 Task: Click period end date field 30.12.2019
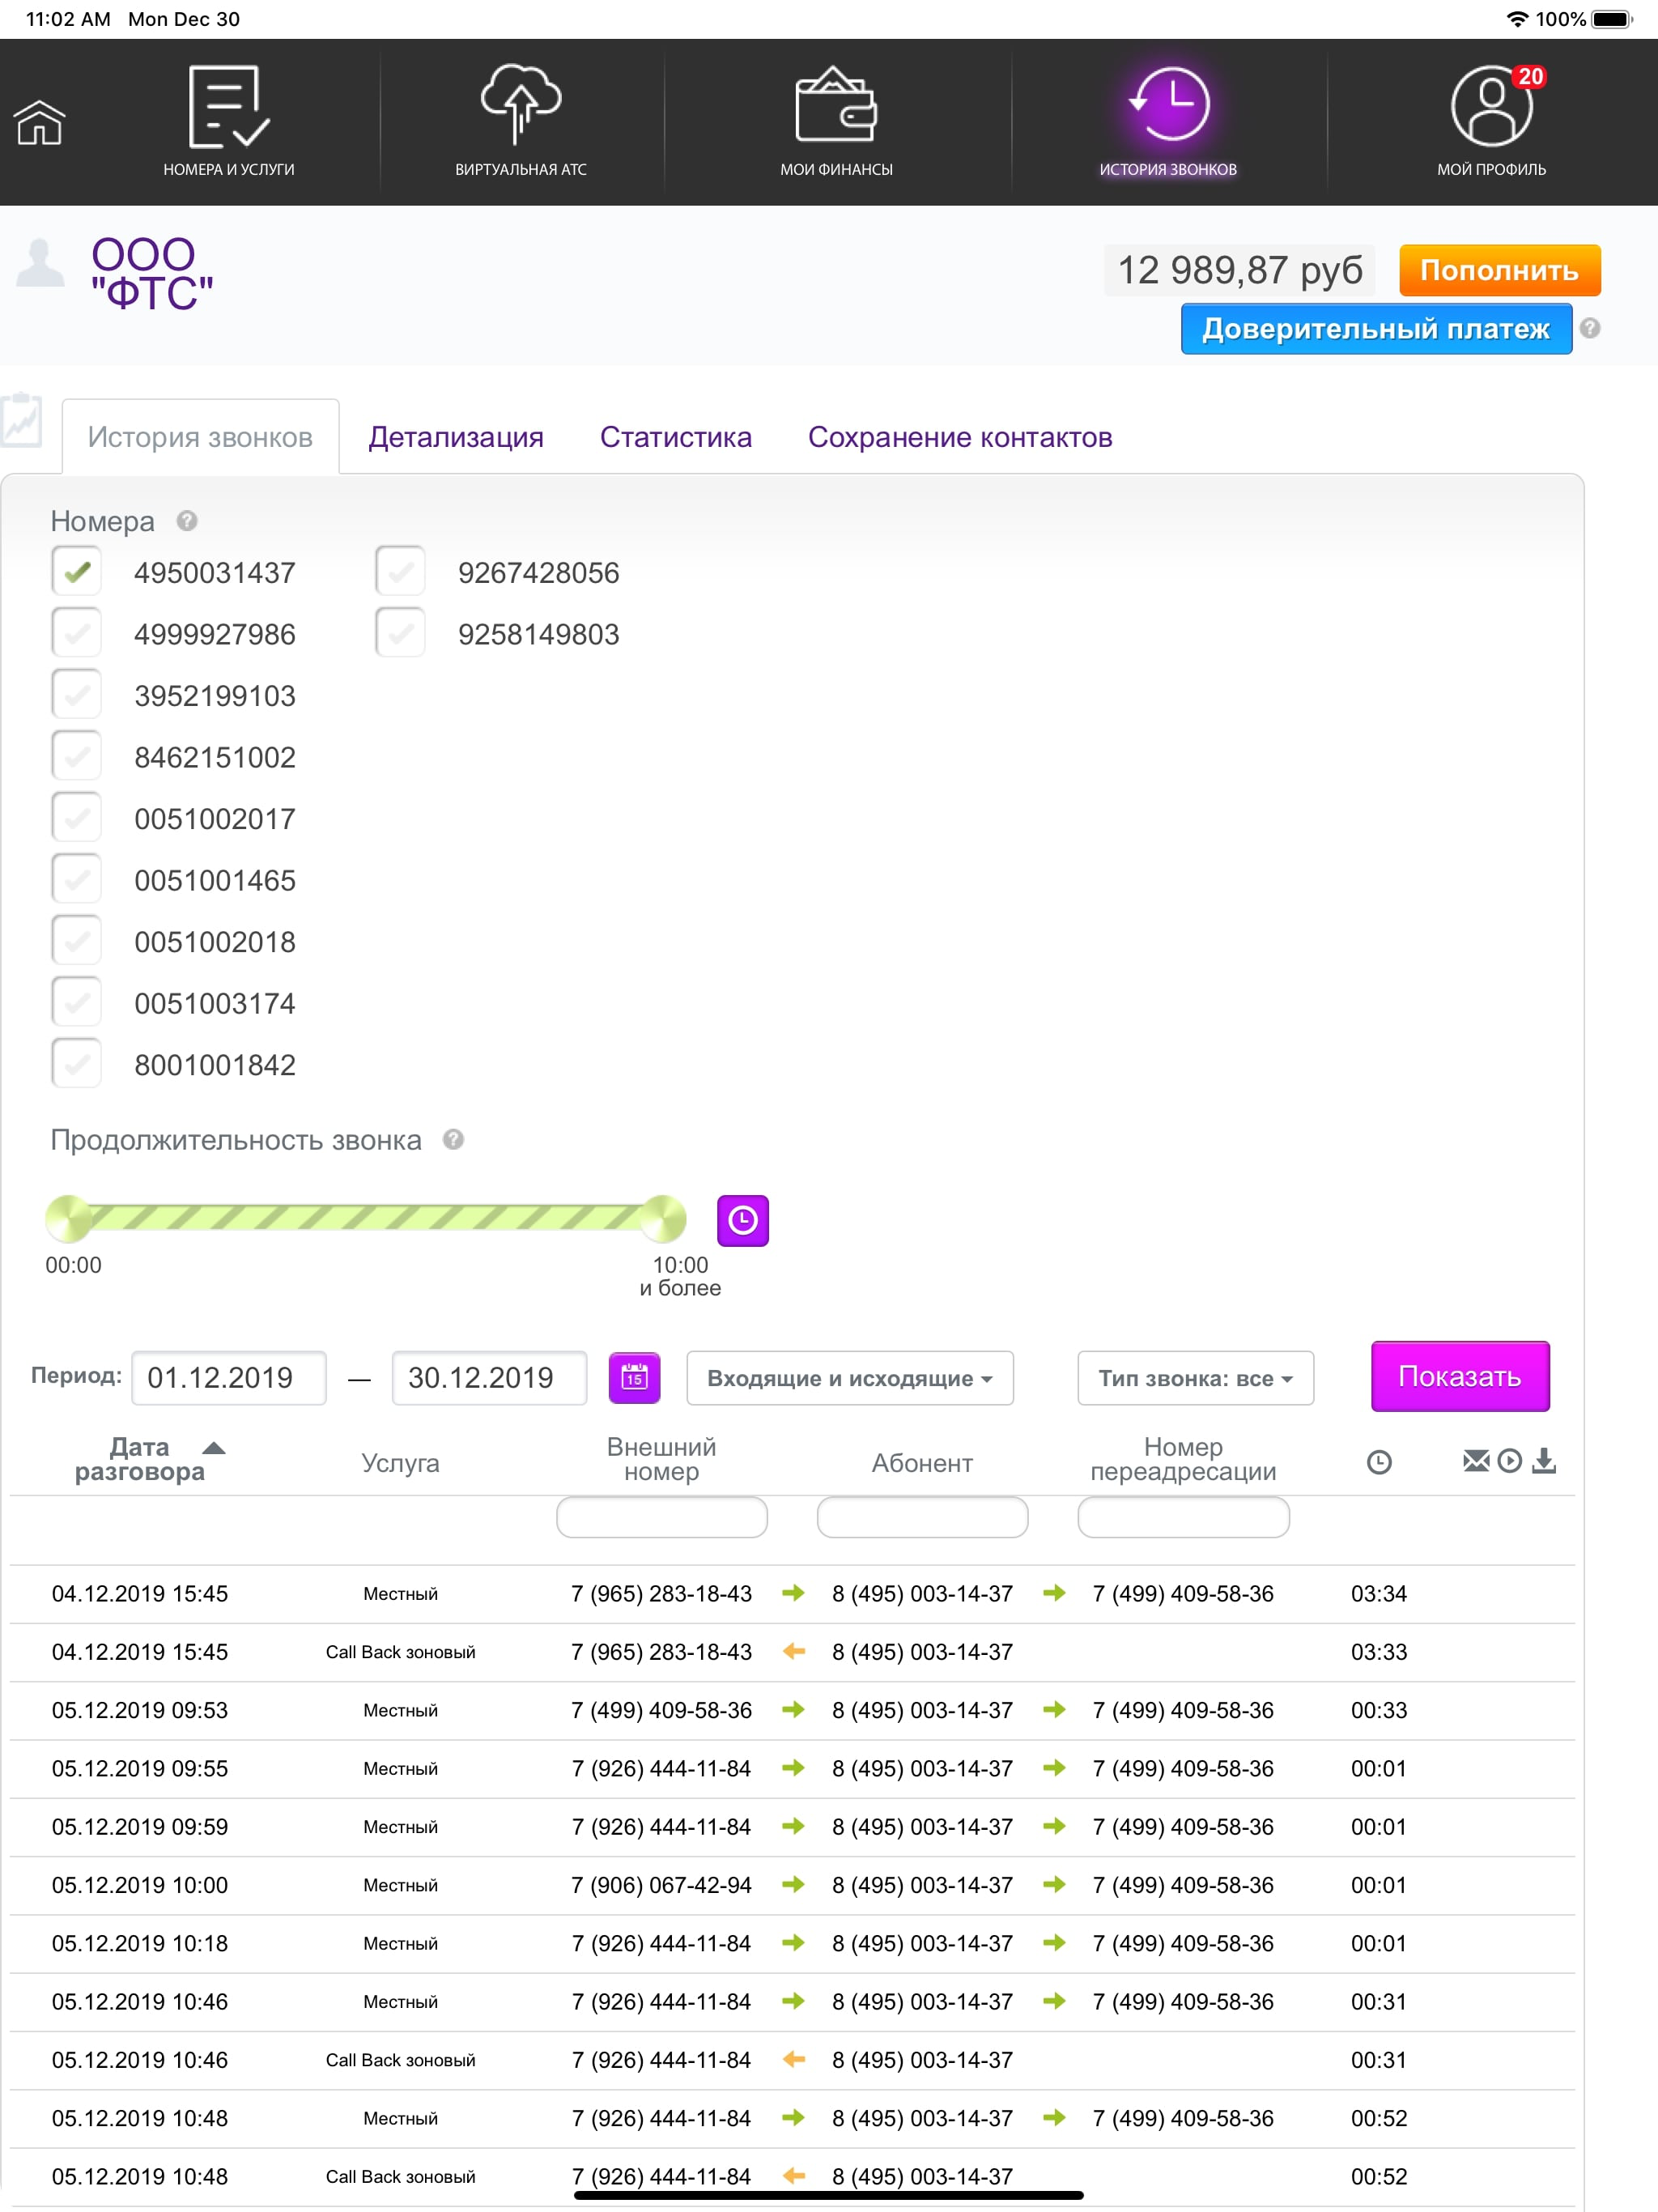point(489,1378)
